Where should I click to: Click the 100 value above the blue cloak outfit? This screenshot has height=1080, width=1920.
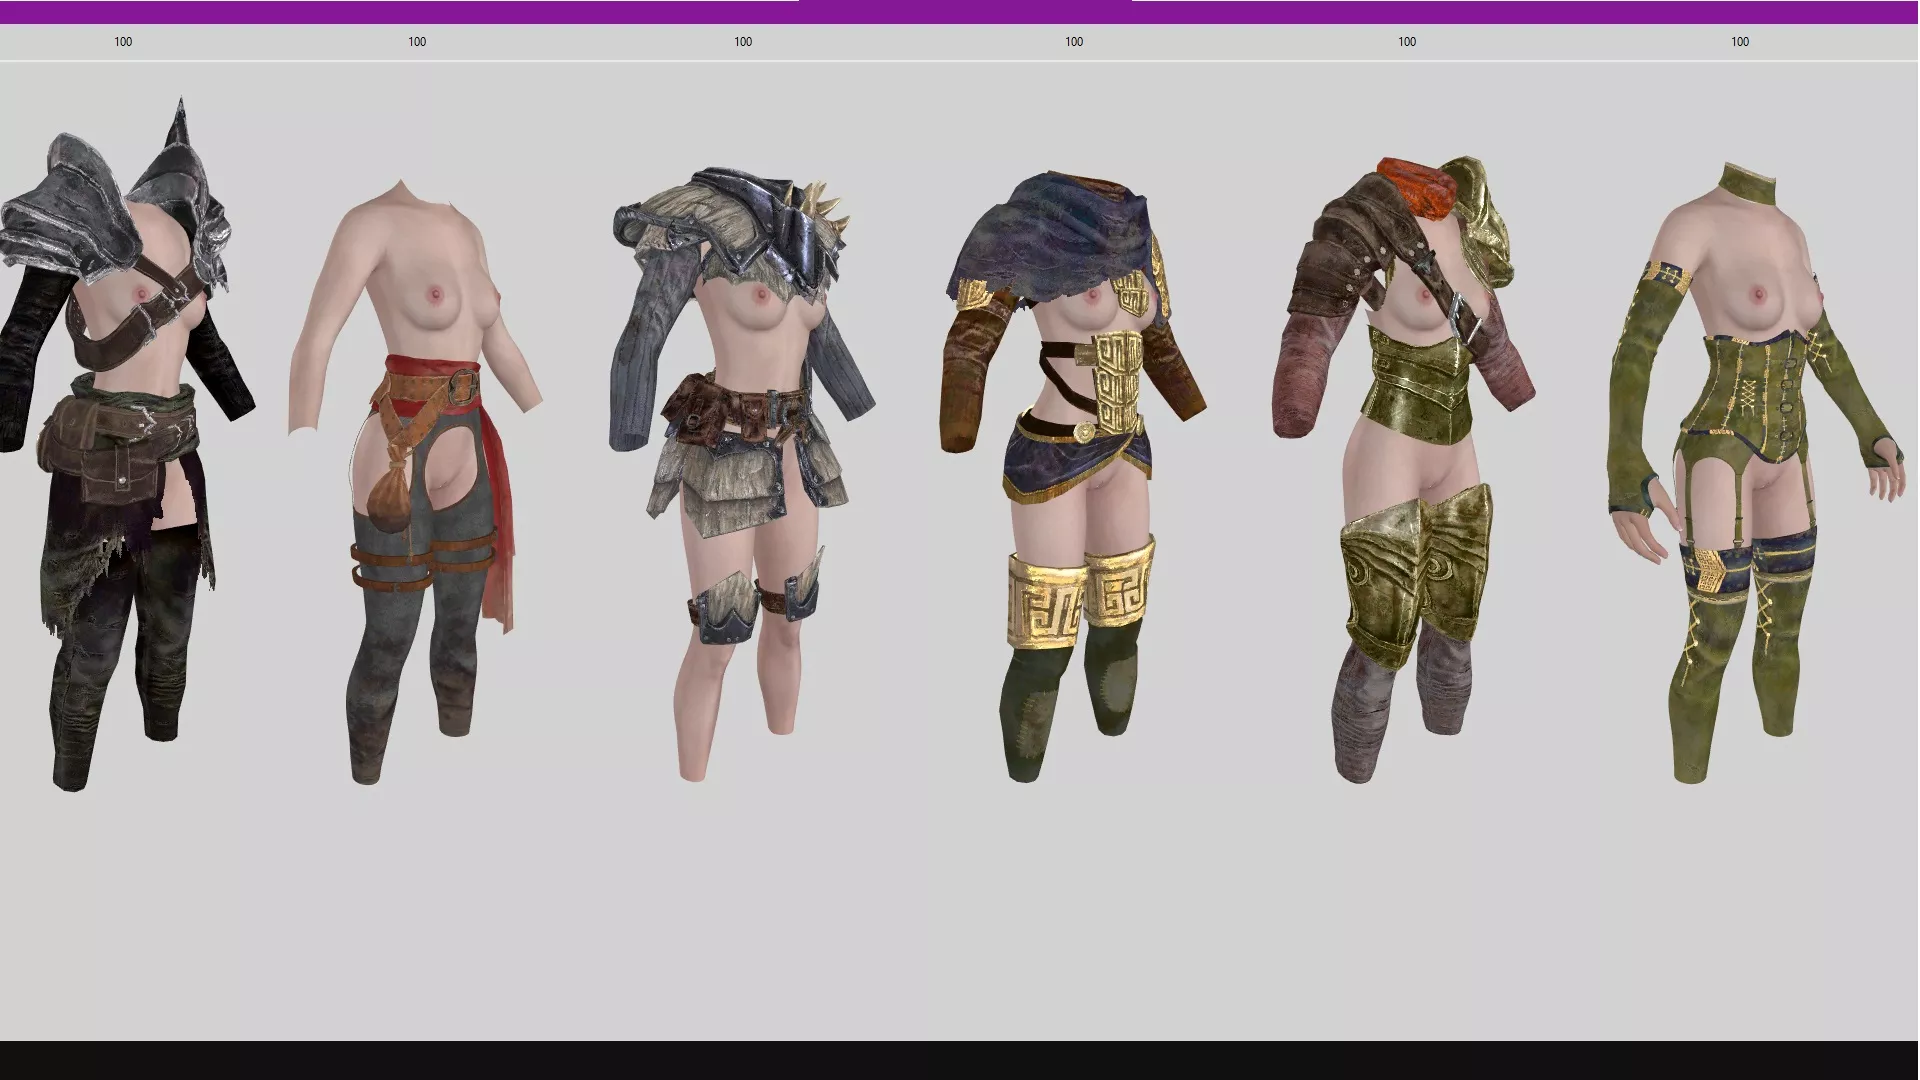(x=1074, y=42)
